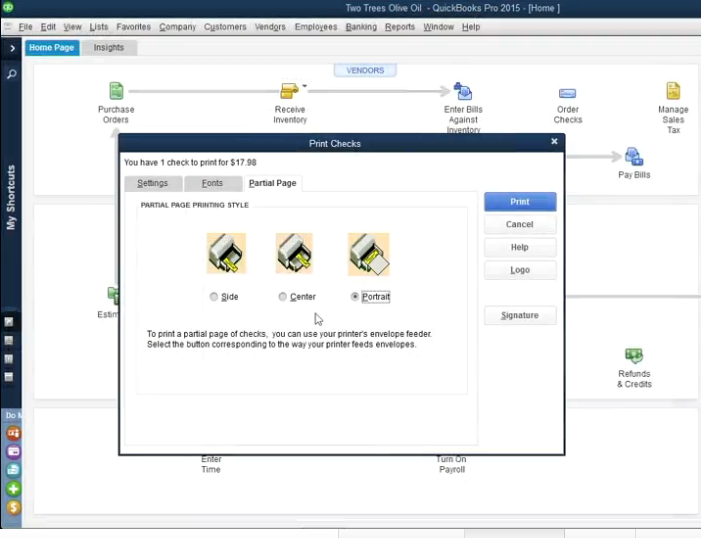Click the Side feed printer image
701x538 pixels.
pyautogui.click(x=226, y=253)
